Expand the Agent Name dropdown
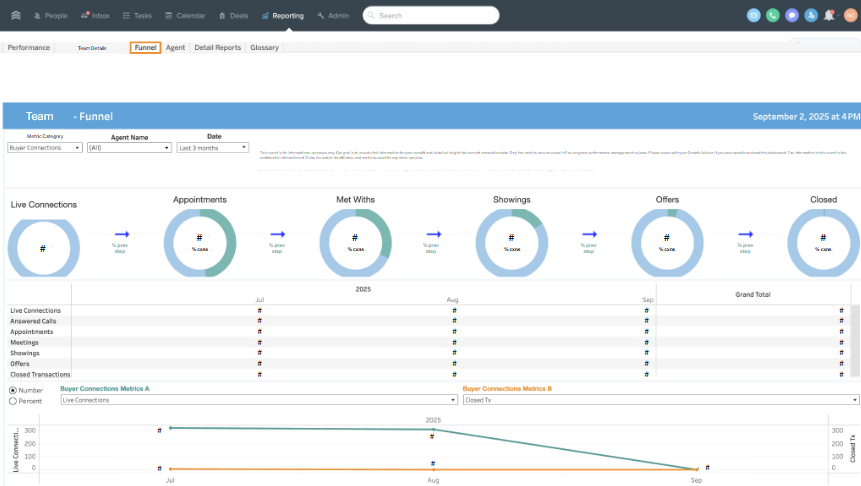 (128, 148)
